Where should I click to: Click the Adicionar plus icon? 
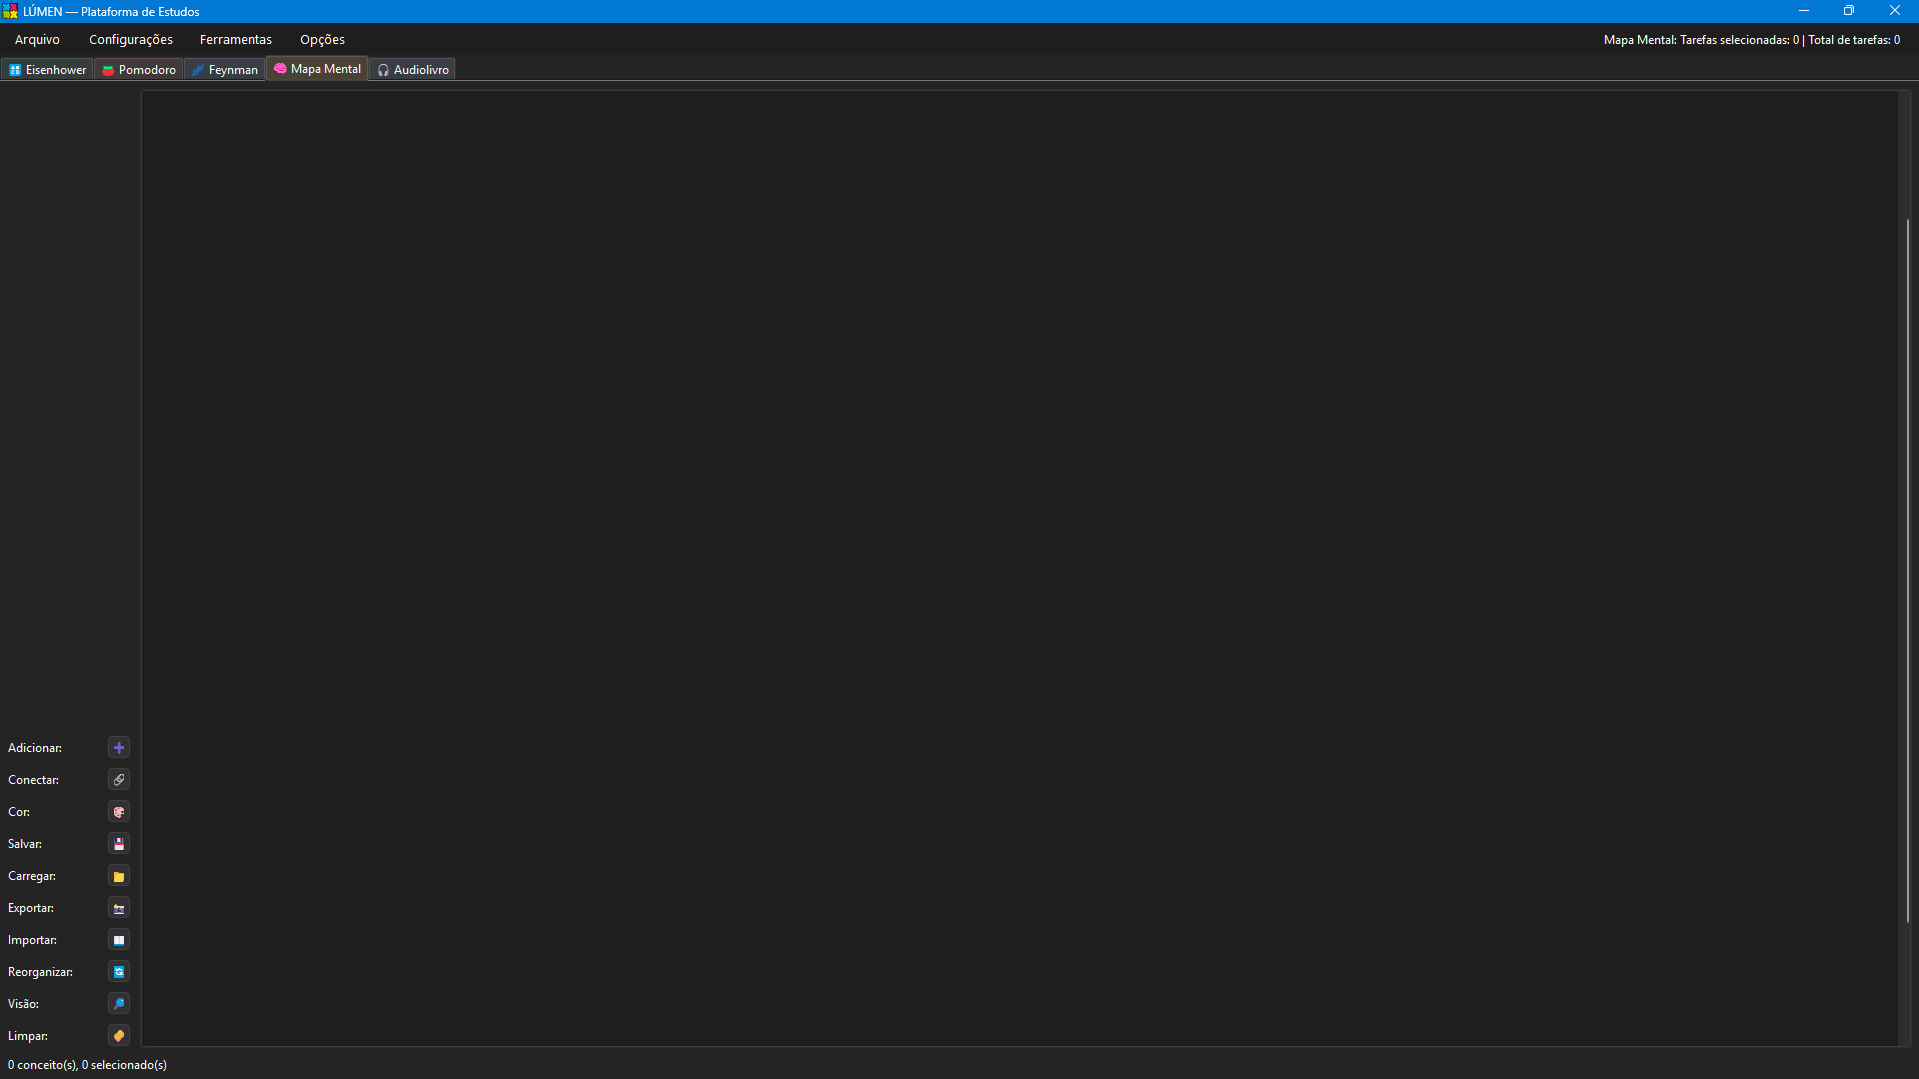coord(119,748)
